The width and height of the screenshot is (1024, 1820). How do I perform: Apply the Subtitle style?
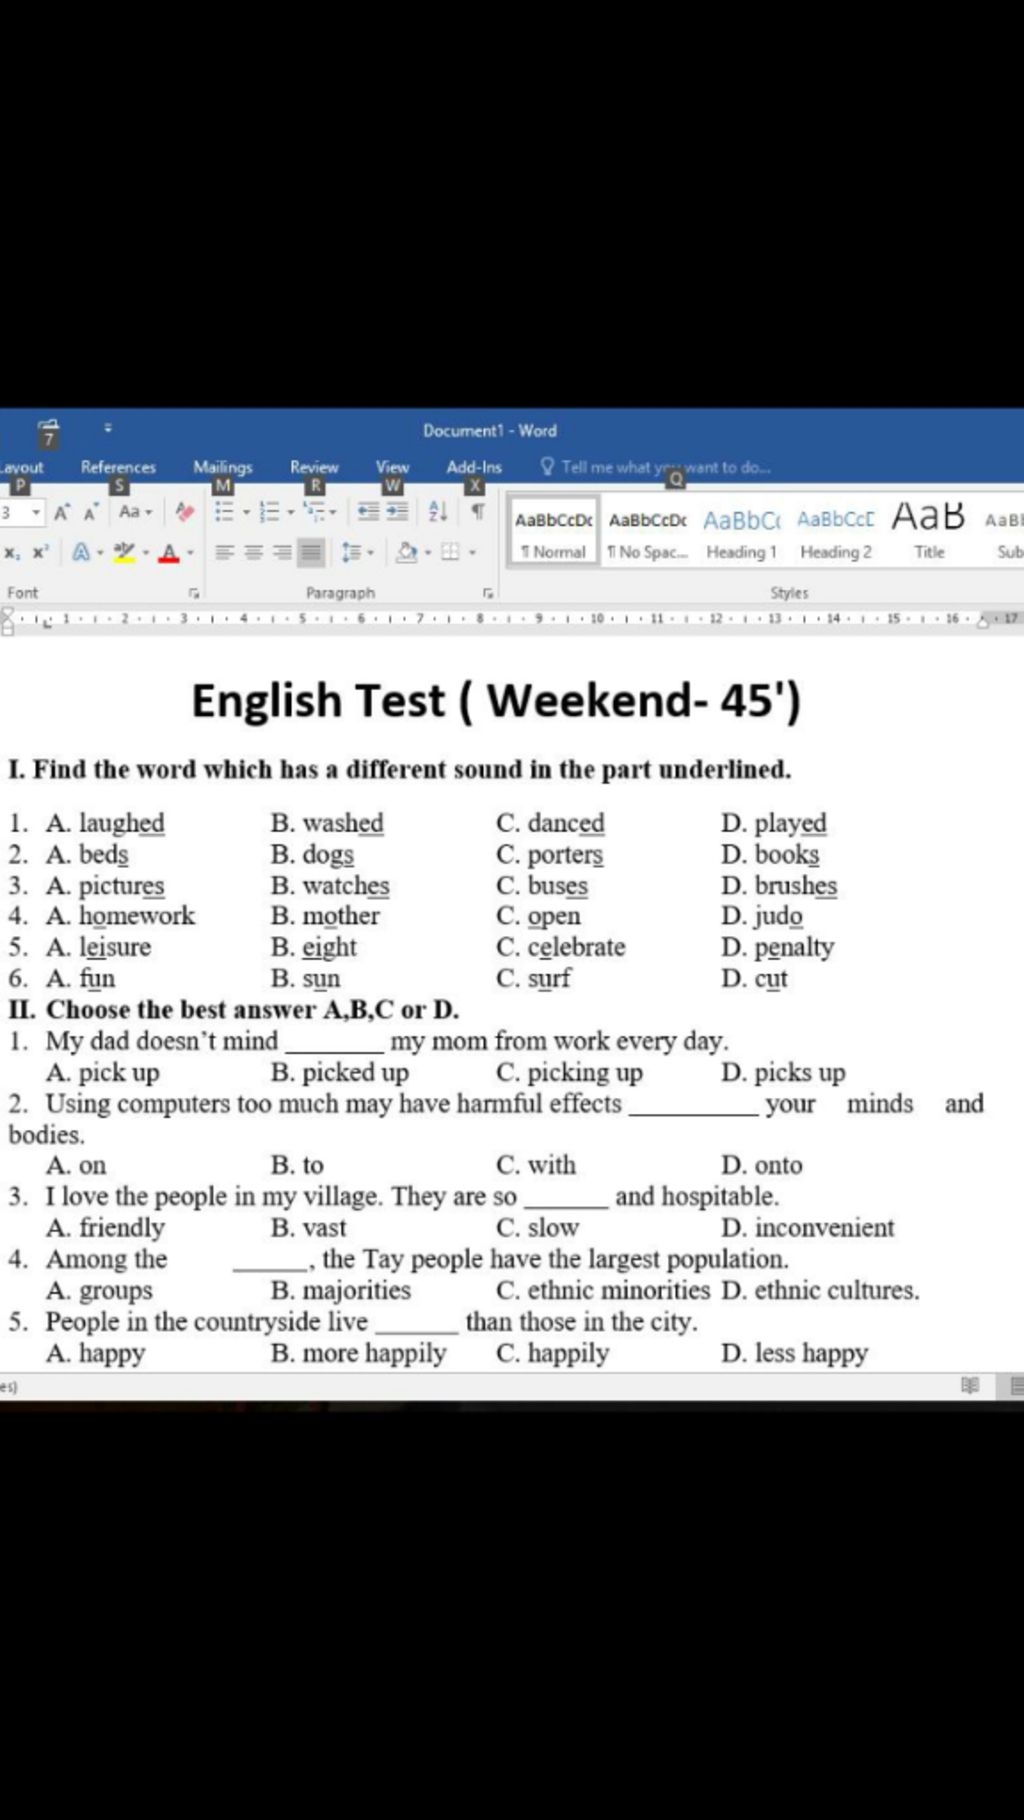tap(1003, 531)
